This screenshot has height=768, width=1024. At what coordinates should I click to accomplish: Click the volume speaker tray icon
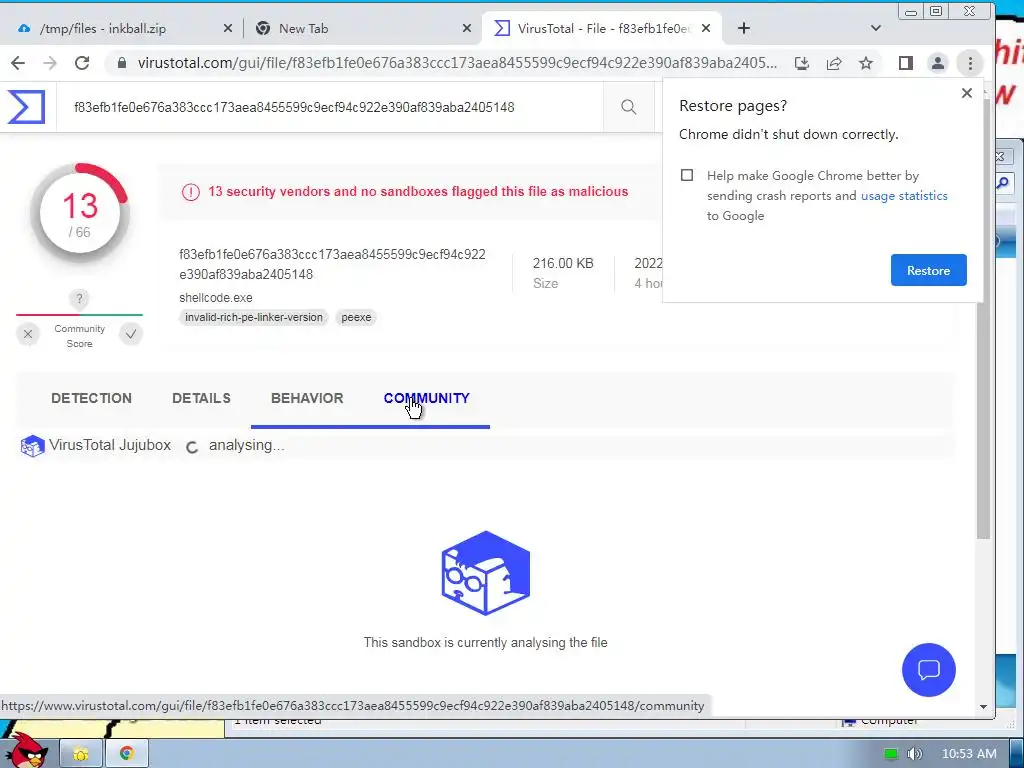click(x=914, y=754)
